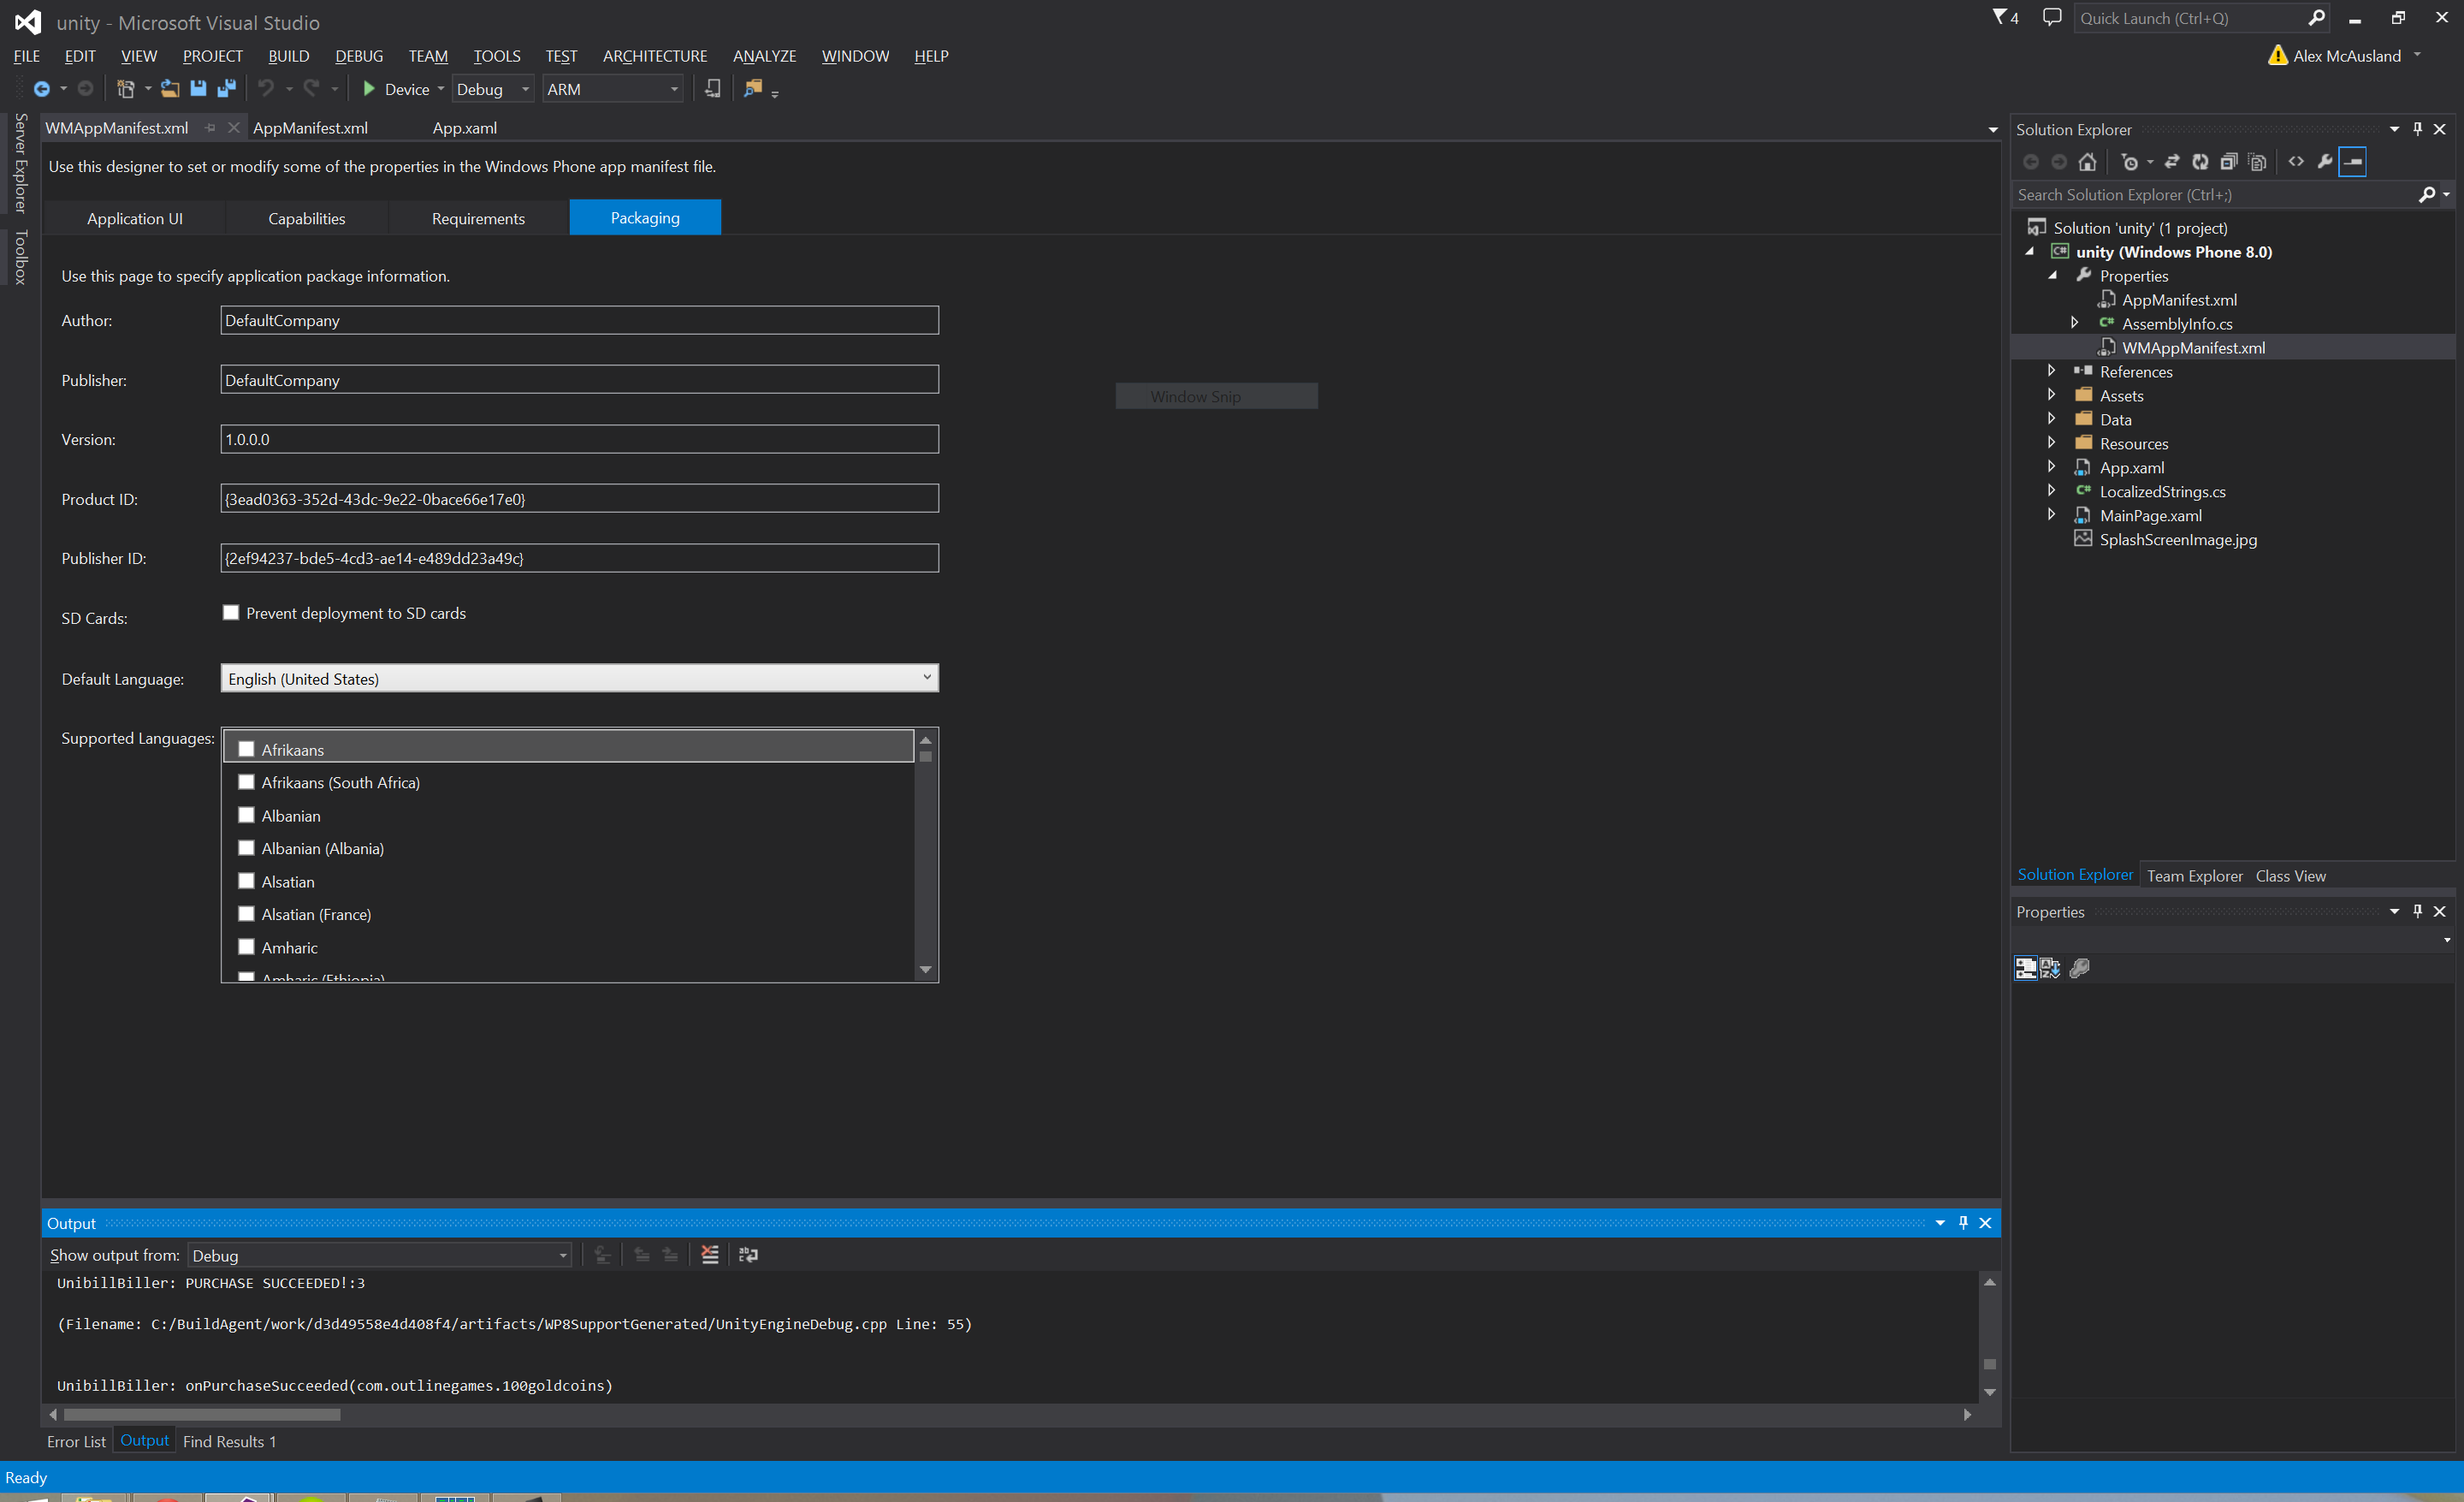The width and height of the screenshot is (2464, 1502).
Task: Check the Alsatian language checkbox
Action: pyautogui.click(x=246, y=881)
